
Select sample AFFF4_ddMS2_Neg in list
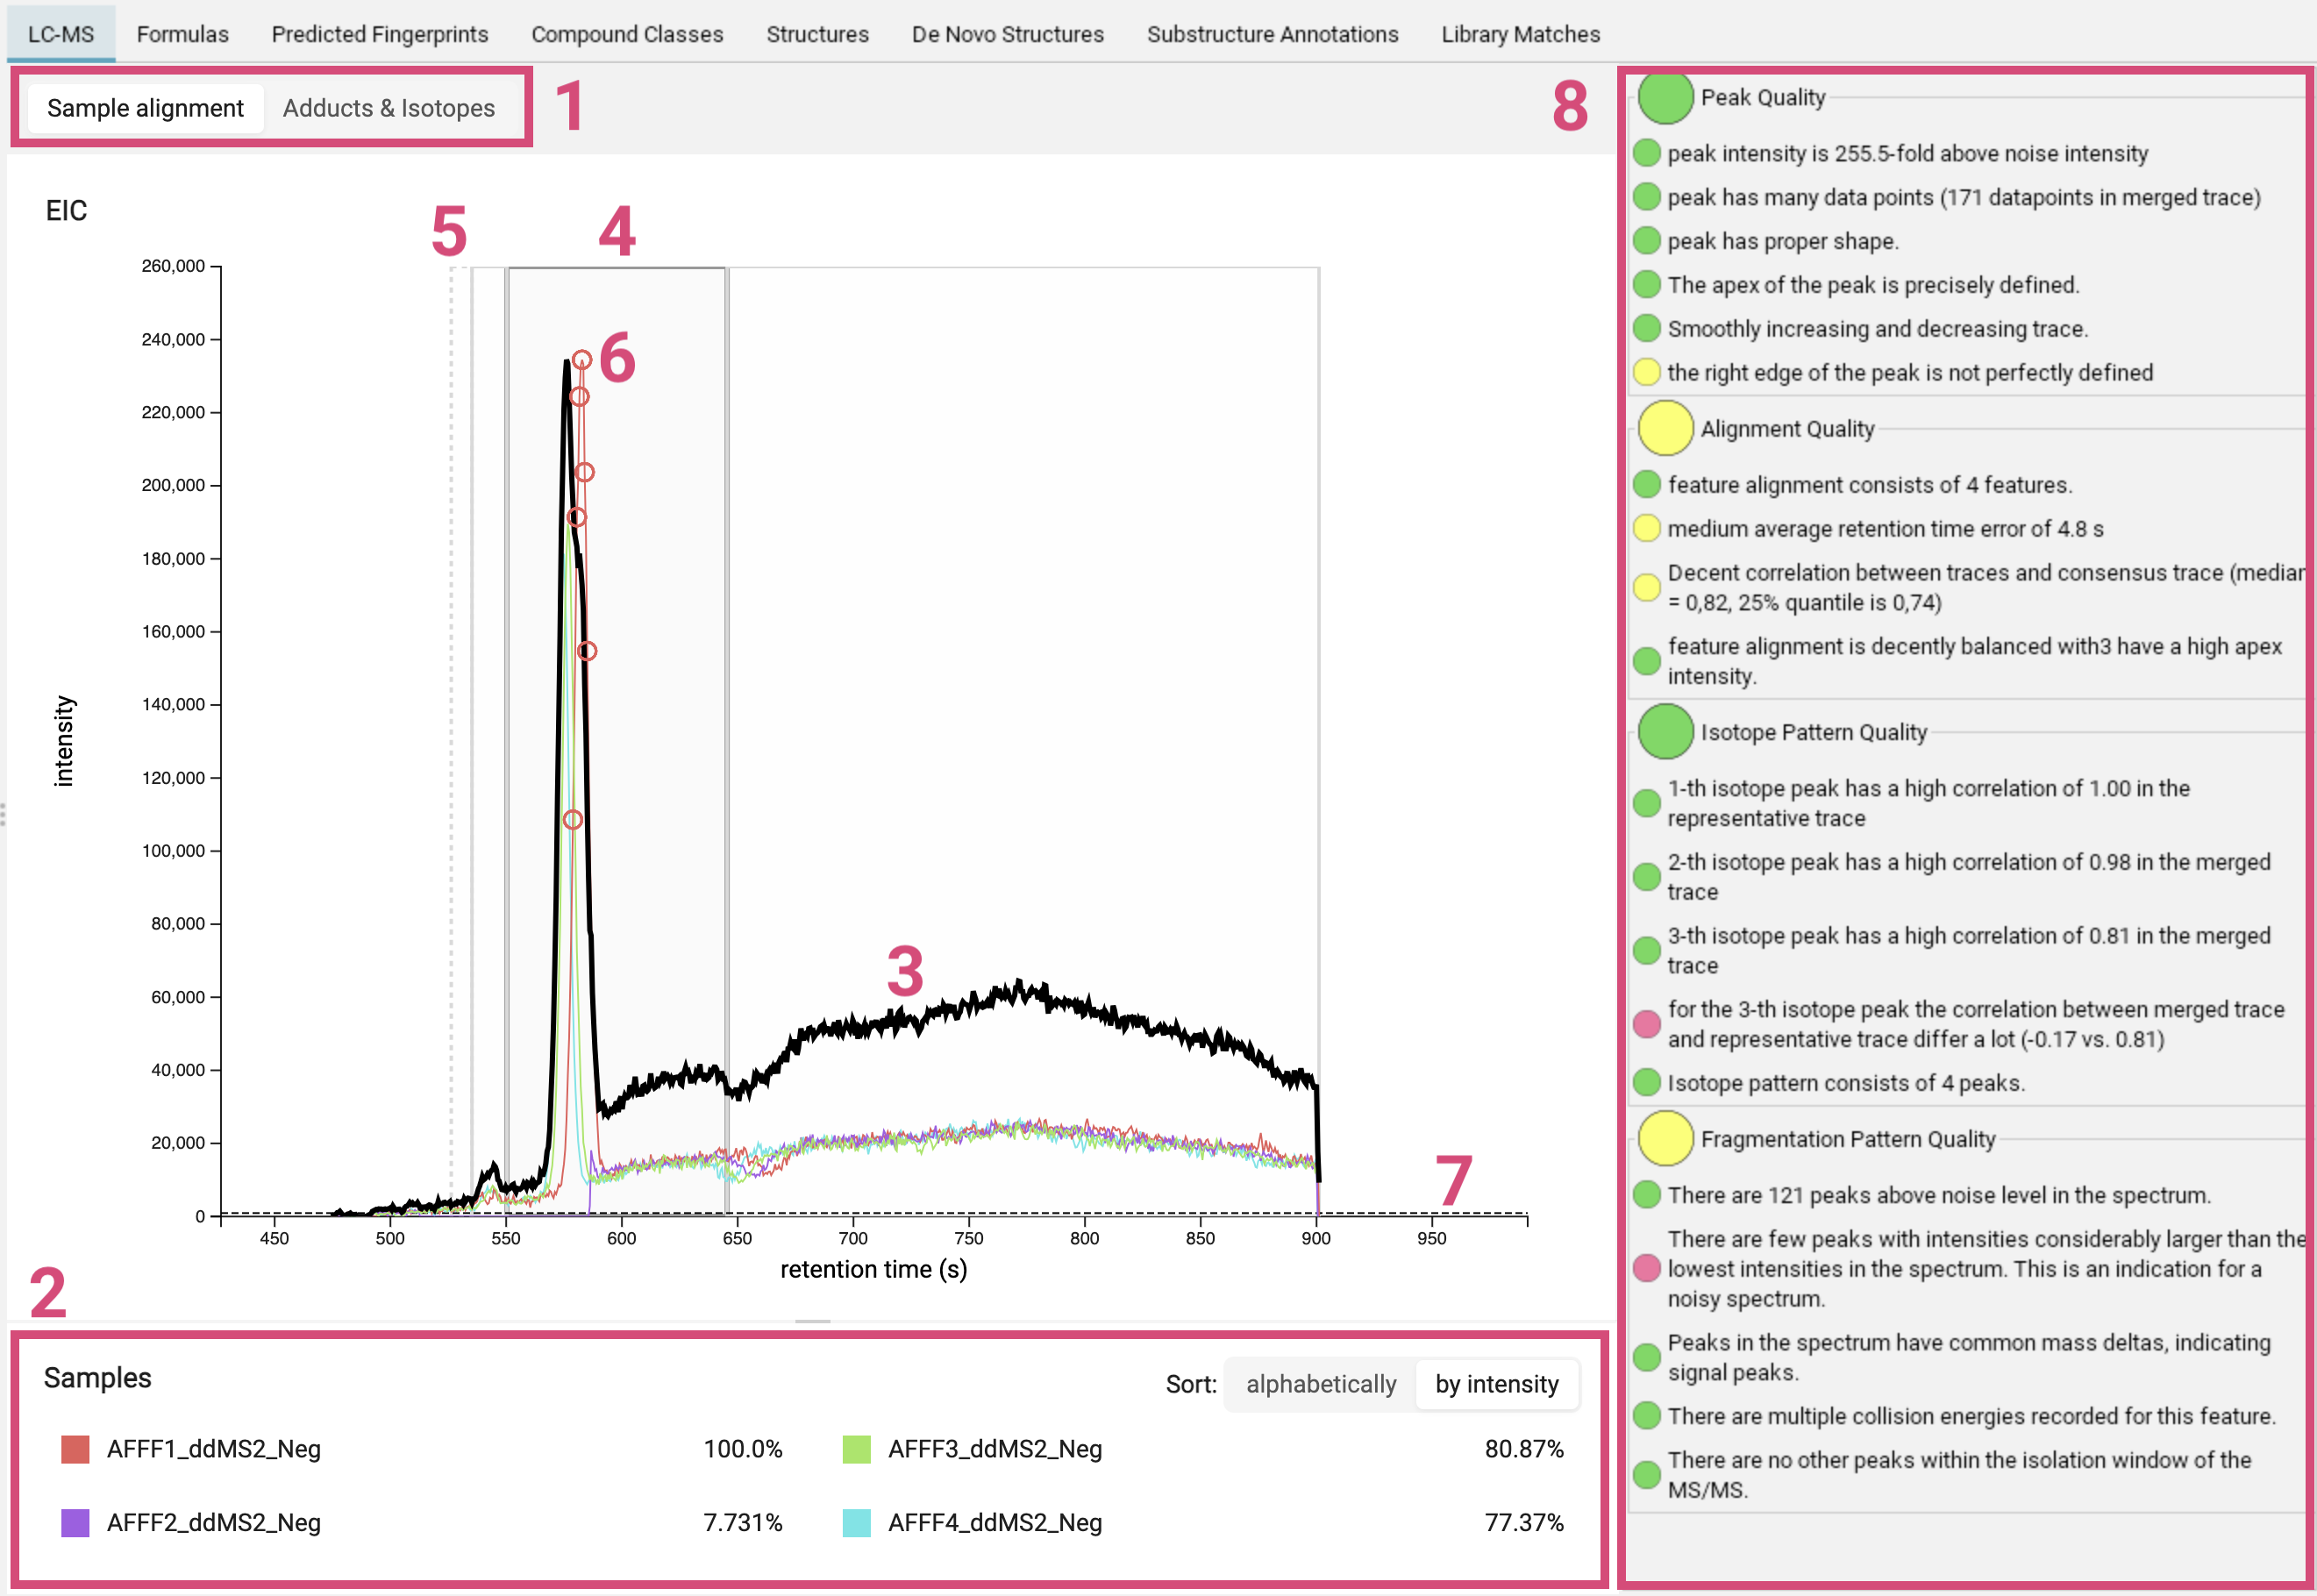click(x=995, y=1523)
